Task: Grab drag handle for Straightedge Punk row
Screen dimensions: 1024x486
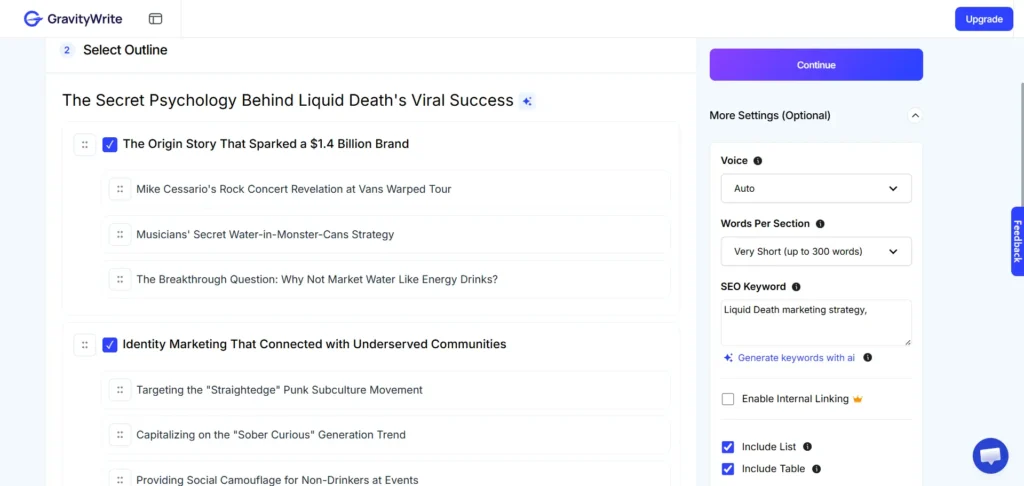Action: click(x=120, y=390)
